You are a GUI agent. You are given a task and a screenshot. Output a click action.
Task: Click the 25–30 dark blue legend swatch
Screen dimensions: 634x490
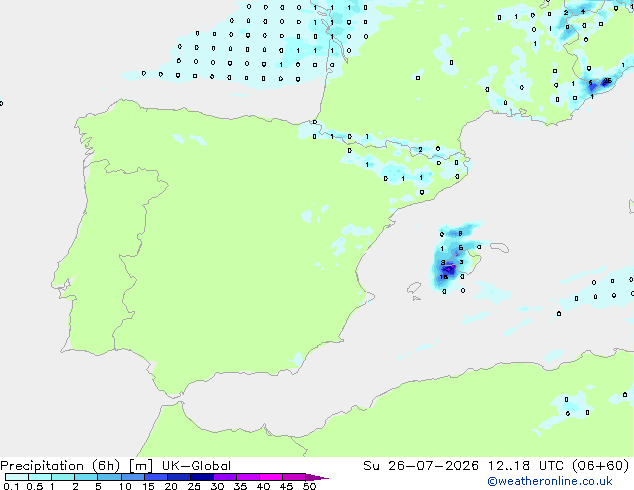point(202,477)
